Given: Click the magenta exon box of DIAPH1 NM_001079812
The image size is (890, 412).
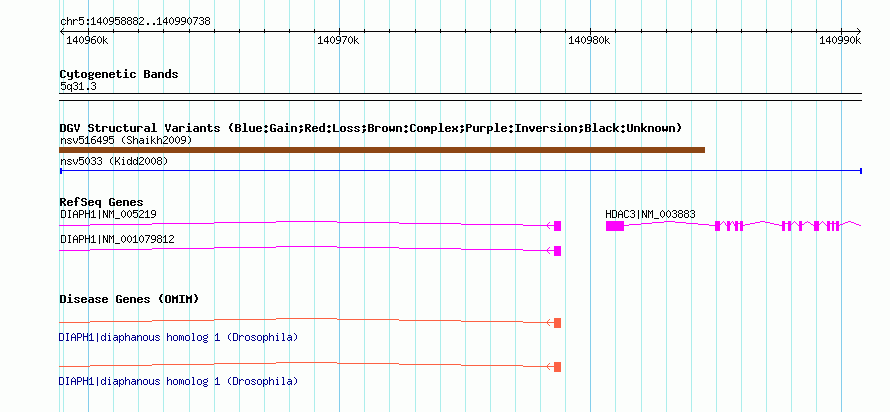Looking at the screenshot, I should 557,251.
